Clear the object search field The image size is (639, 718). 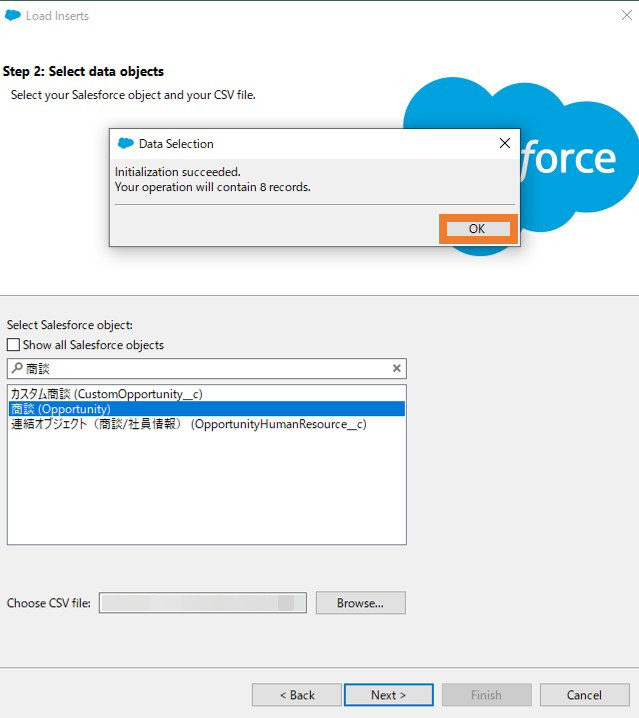pos(397,368)
